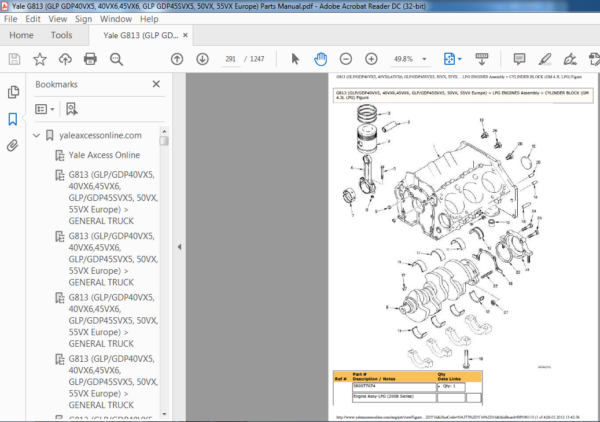Open the View menu
Screen dimensions: 600x422
click(57, 19)
